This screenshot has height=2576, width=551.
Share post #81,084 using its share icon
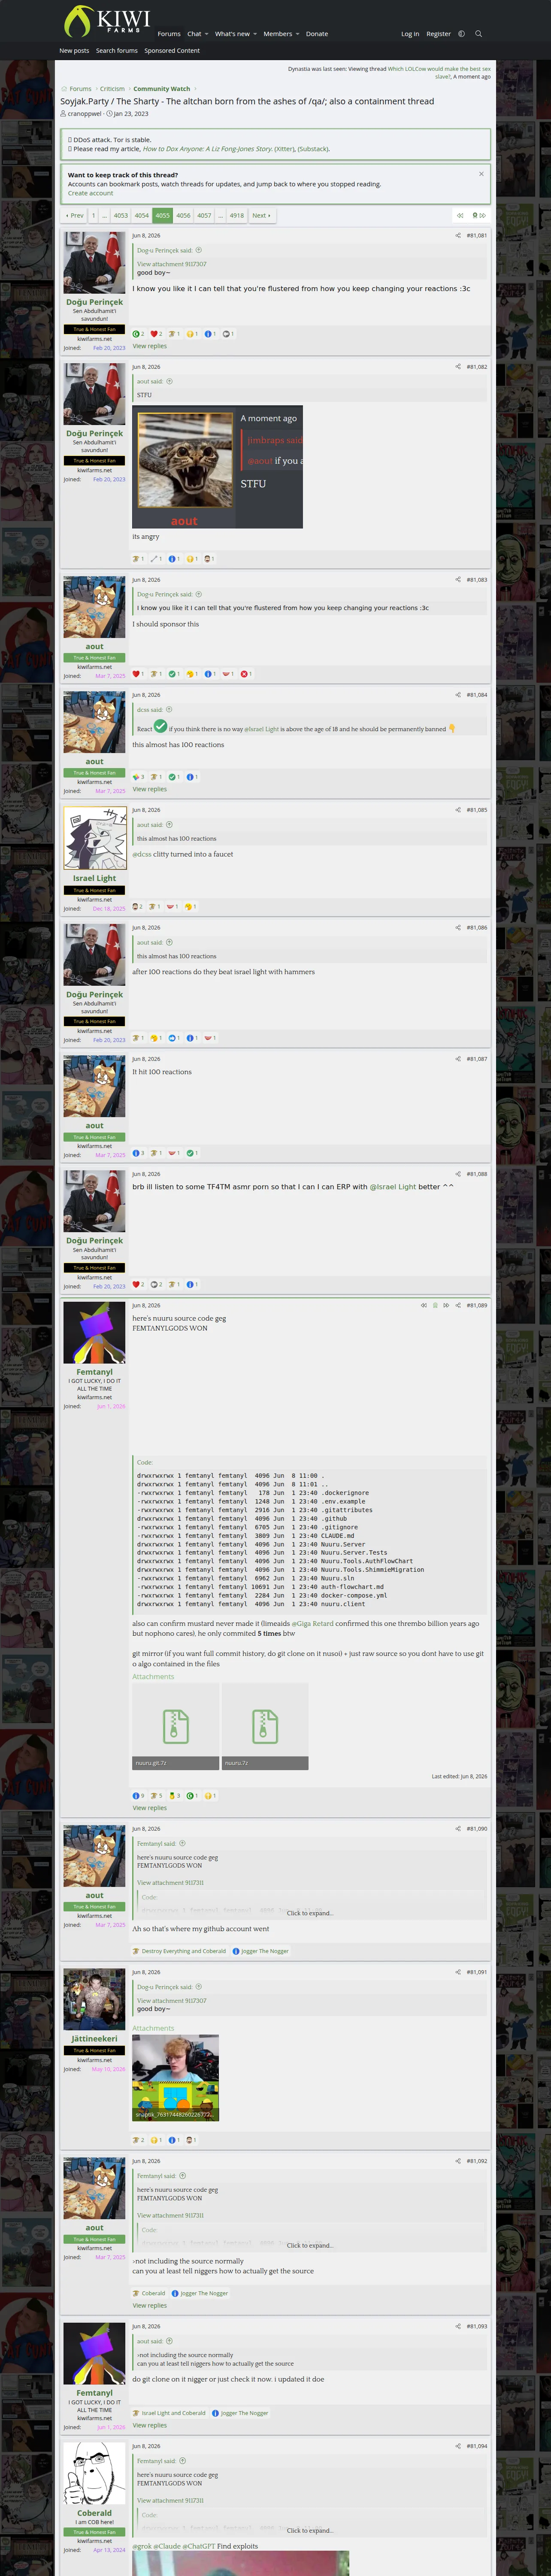pos(458,695)
